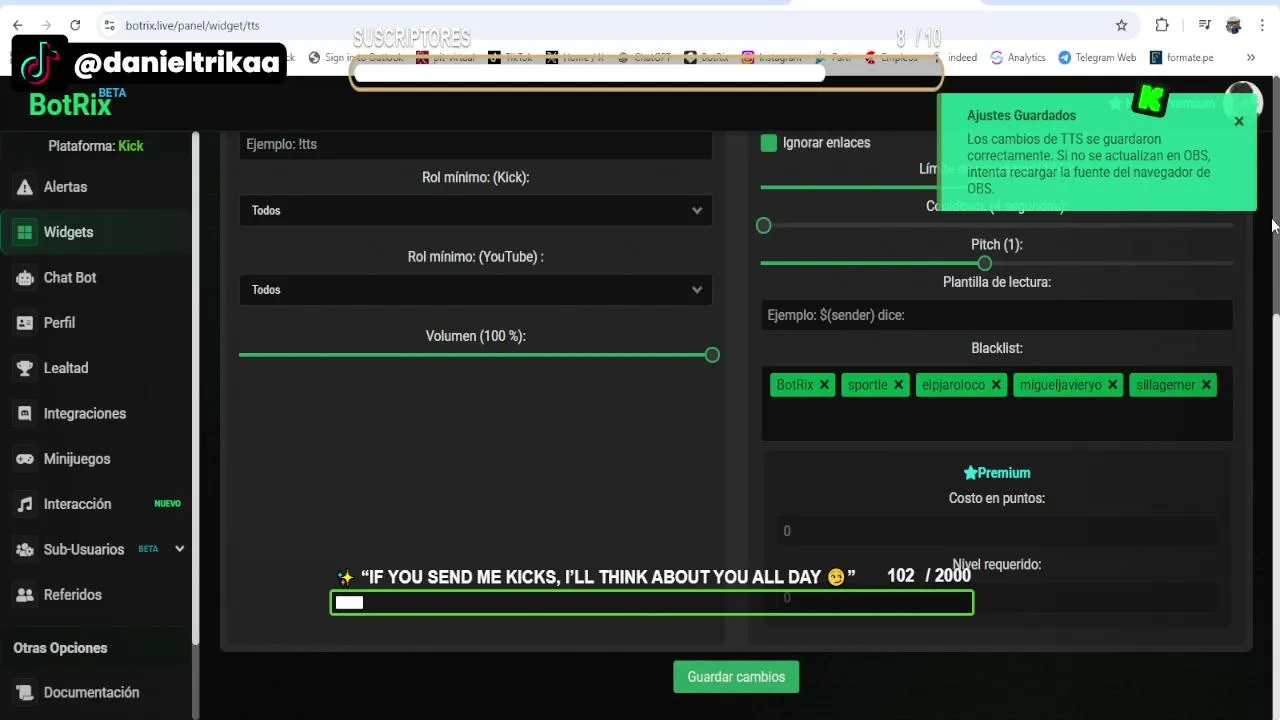Click the 'Ejemplo: !tts' command input

476,145
